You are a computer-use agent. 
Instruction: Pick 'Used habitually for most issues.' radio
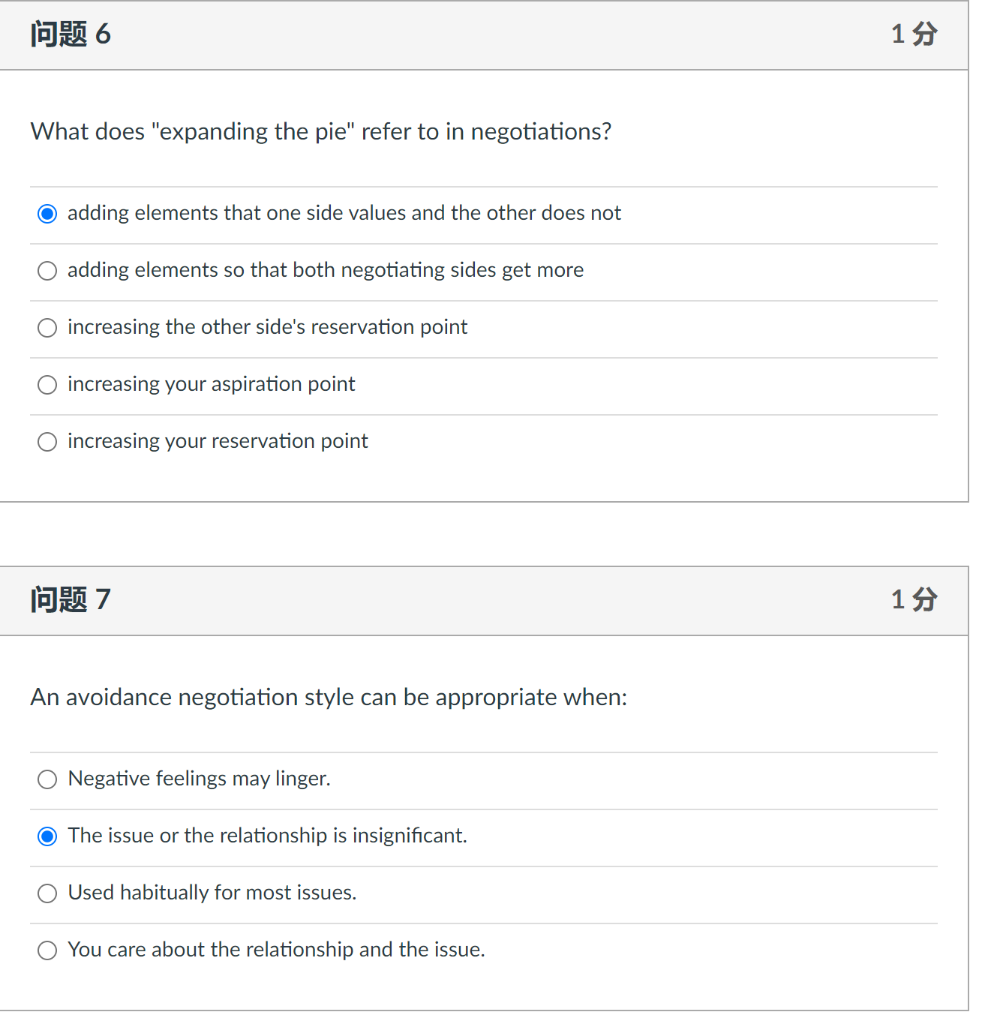pos(47,893)
